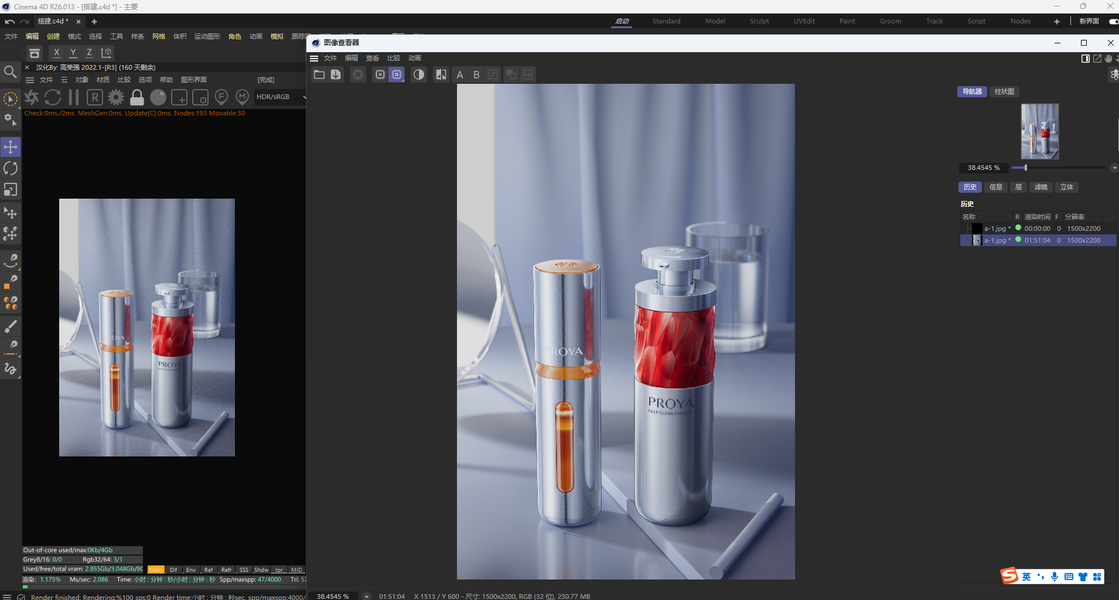The width and height of the screenshot is (1119, 600).
Task: Open Picture Viewer hamburger menu
Action: click(x=314, y=59)
